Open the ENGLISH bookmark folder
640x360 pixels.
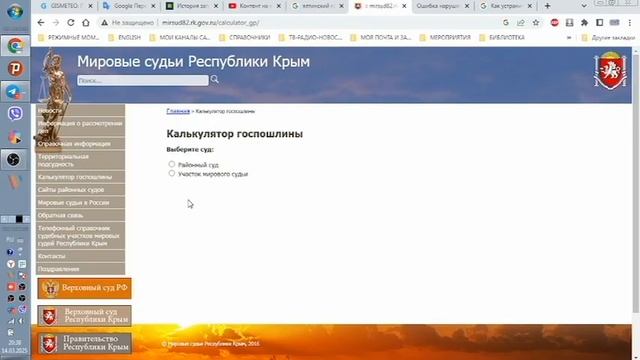125,38
